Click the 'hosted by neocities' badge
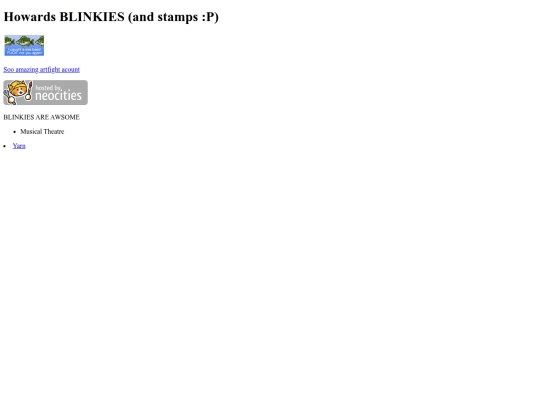The width and height of the screenshot is (540, 405). 45,93
